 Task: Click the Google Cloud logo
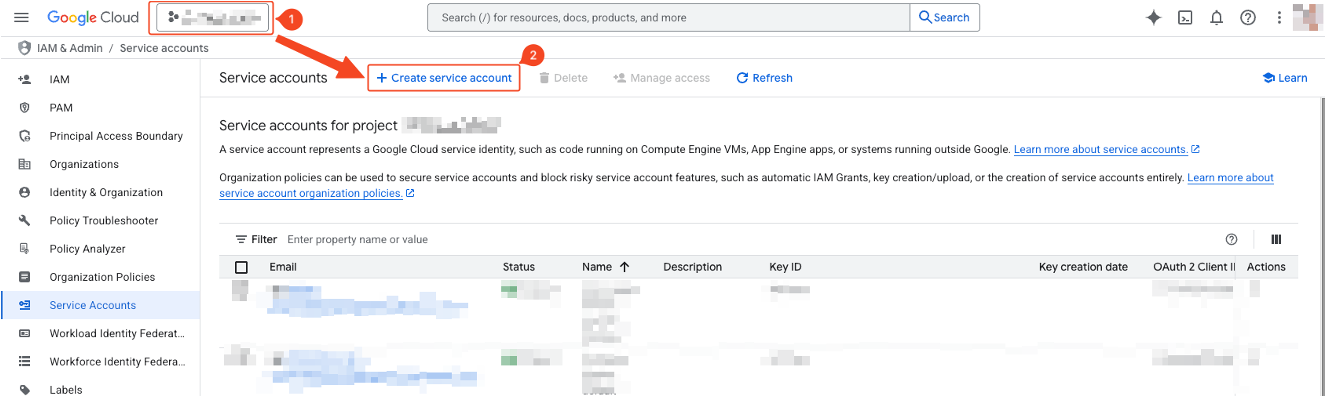(93, 17)
